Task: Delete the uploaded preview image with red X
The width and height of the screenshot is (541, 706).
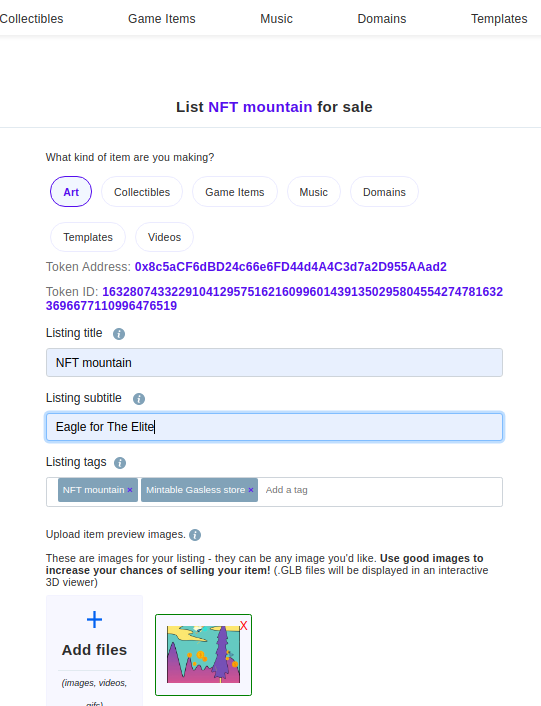Action: click(x=243, y=625)
